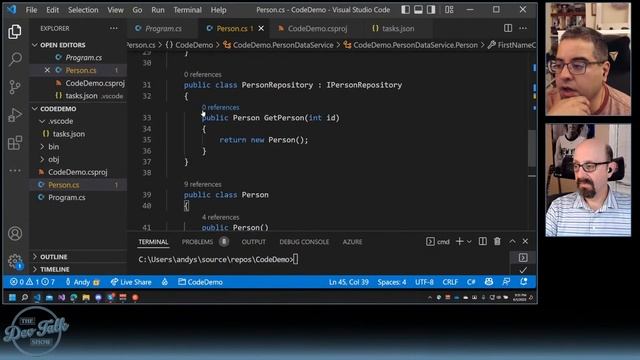Open errors and warnings status item
The width and height of the screenshot is (640, 360).
pyautogui.click(x=32, y=282)
